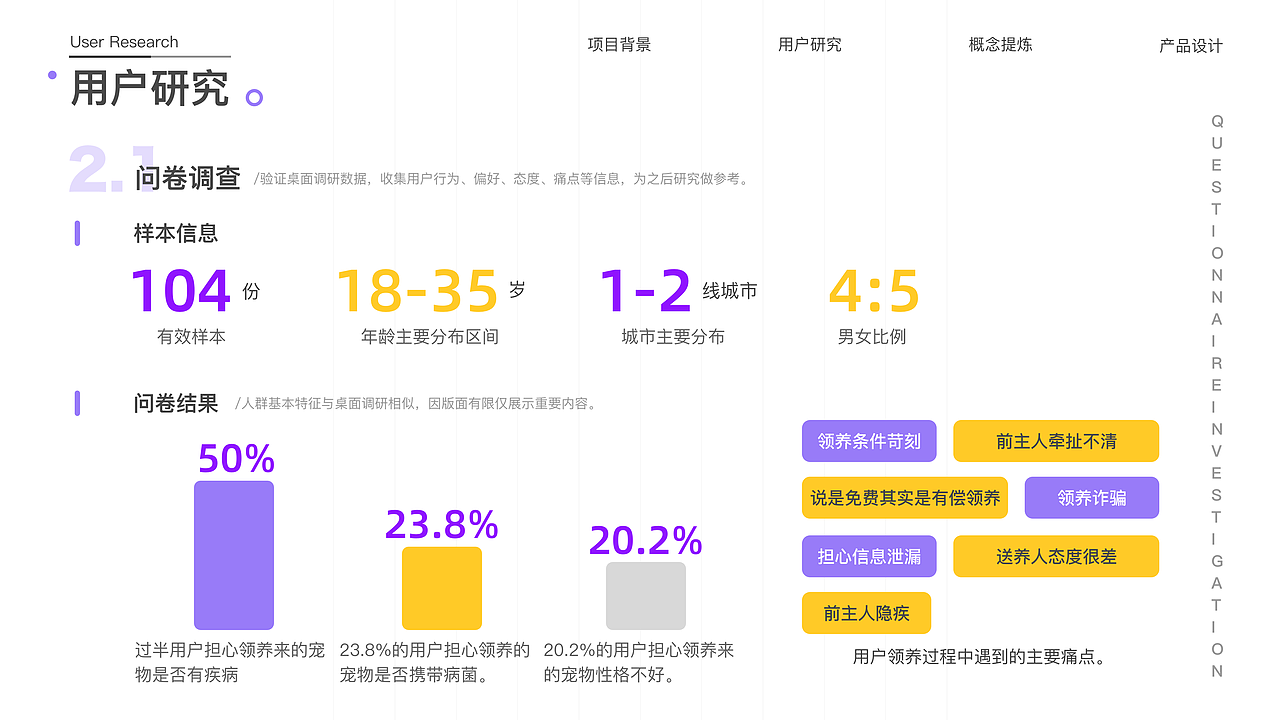Select the 18-35岁 age range figure
Viewport: 1280px width, 720px height.
[x=420, y=290]
